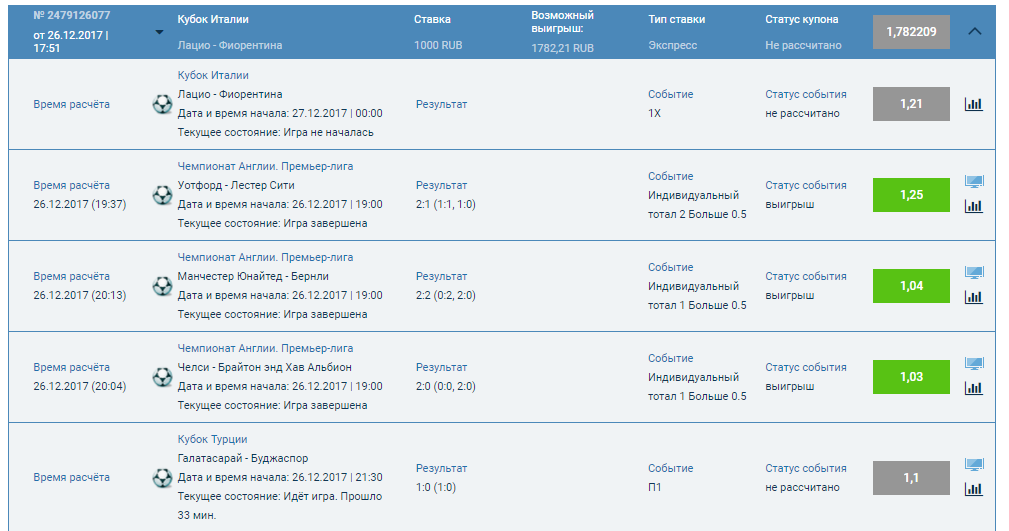Click the total odds 1,782209 button
1009x531 pixels.
click(911, 32)
